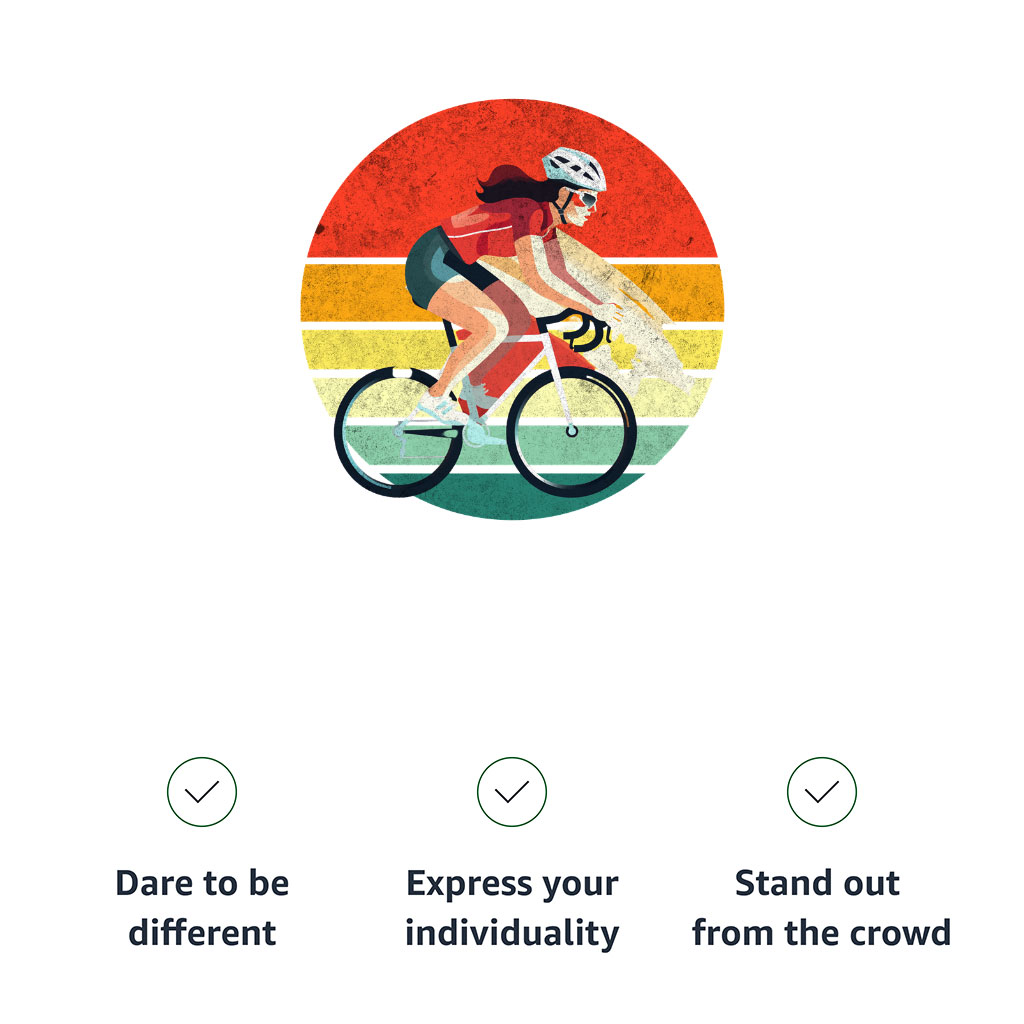
Task: Click the checkmark icon above "Dare to be different"
Action: coord(202,792)
